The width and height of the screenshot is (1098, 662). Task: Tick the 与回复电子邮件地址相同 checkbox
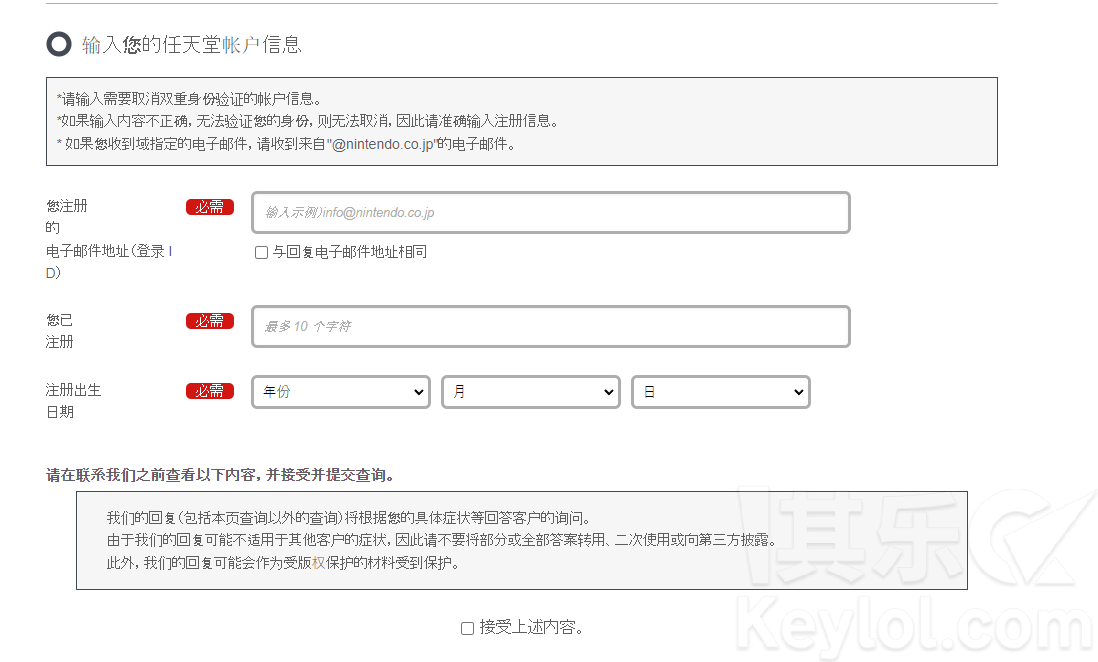point(261,253)
